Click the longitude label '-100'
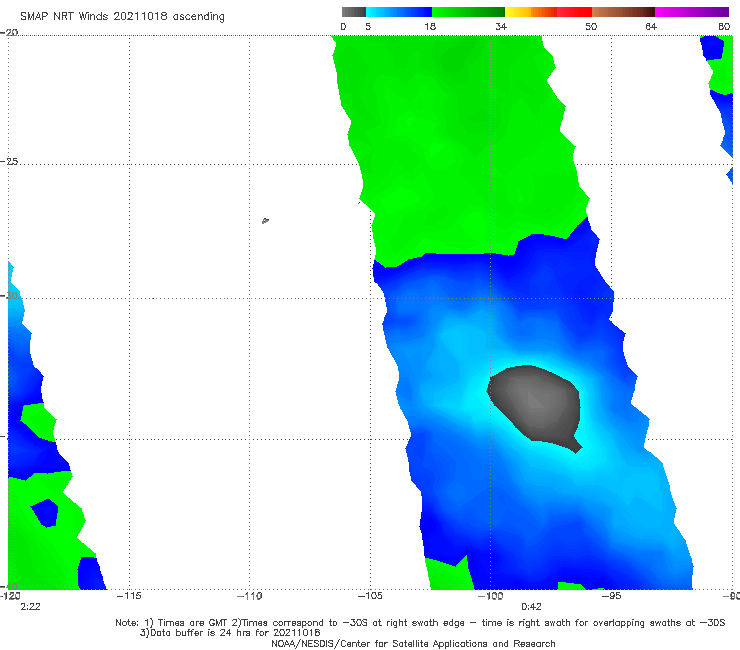This screenshot has width=740, height=650. pos(490,596)
